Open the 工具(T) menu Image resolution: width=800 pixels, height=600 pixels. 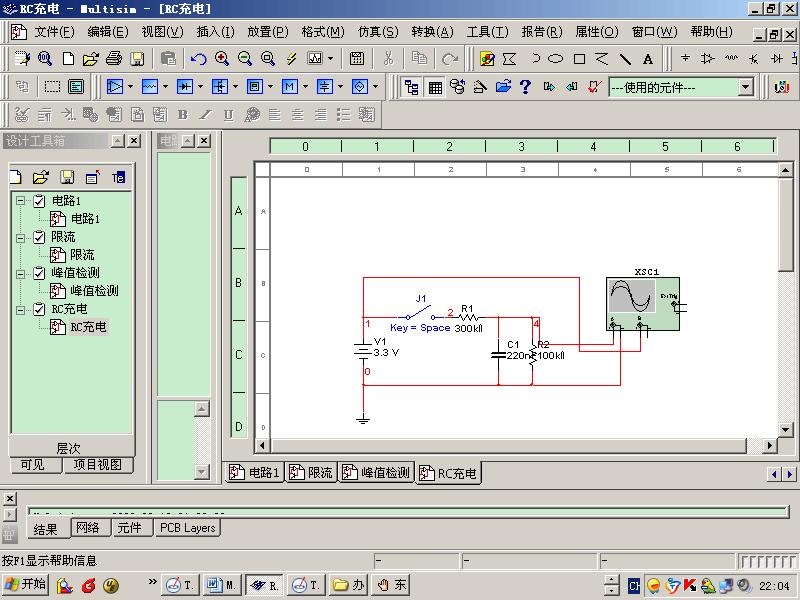point(487,32)
